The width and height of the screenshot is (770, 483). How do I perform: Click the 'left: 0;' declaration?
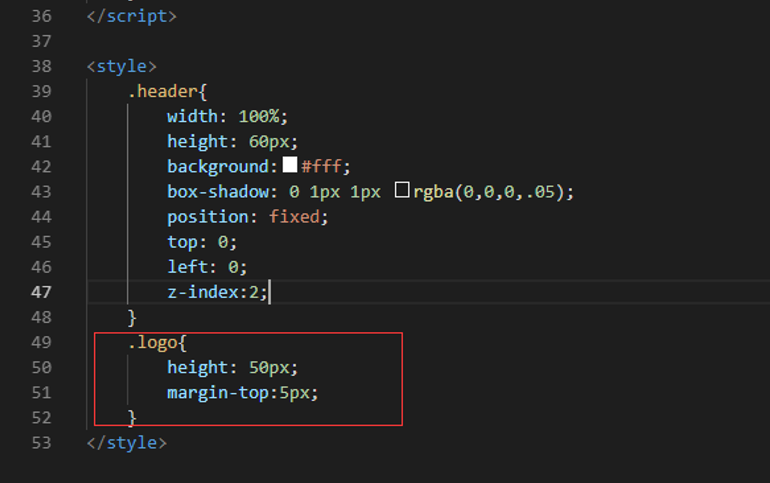(x=207, y=267)
